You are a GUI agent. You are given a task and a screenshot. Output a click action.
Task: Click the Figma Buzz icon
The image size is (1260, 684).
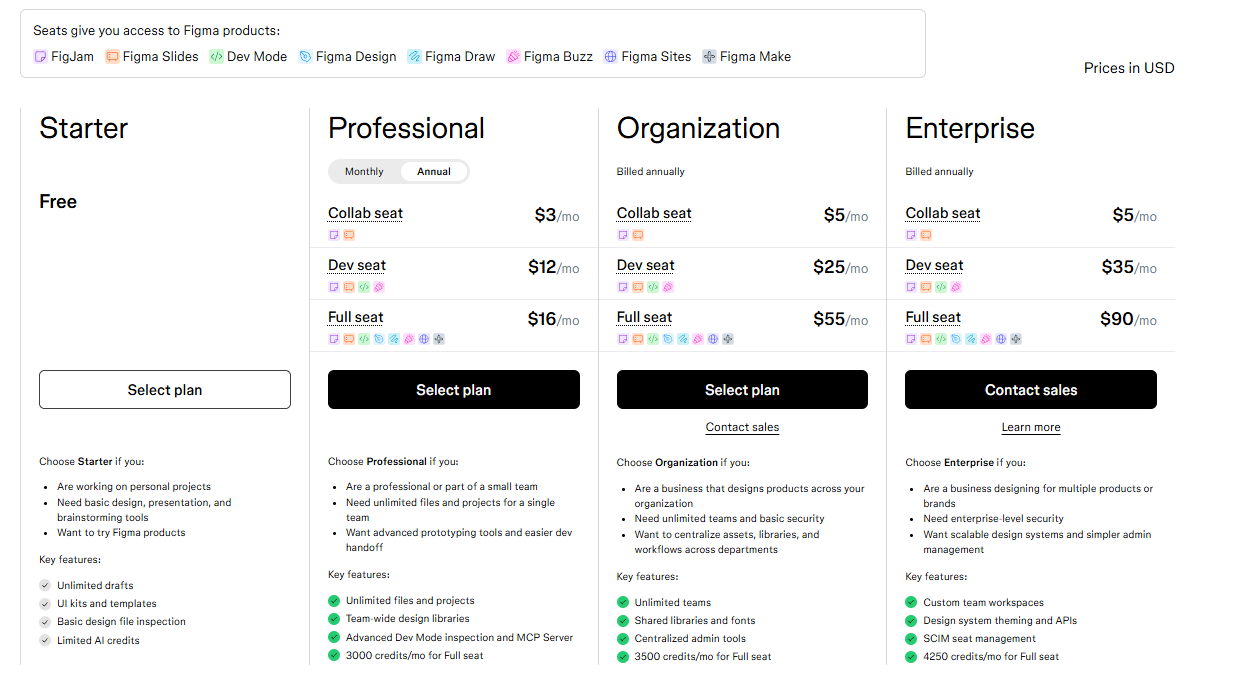click(513, 57)
